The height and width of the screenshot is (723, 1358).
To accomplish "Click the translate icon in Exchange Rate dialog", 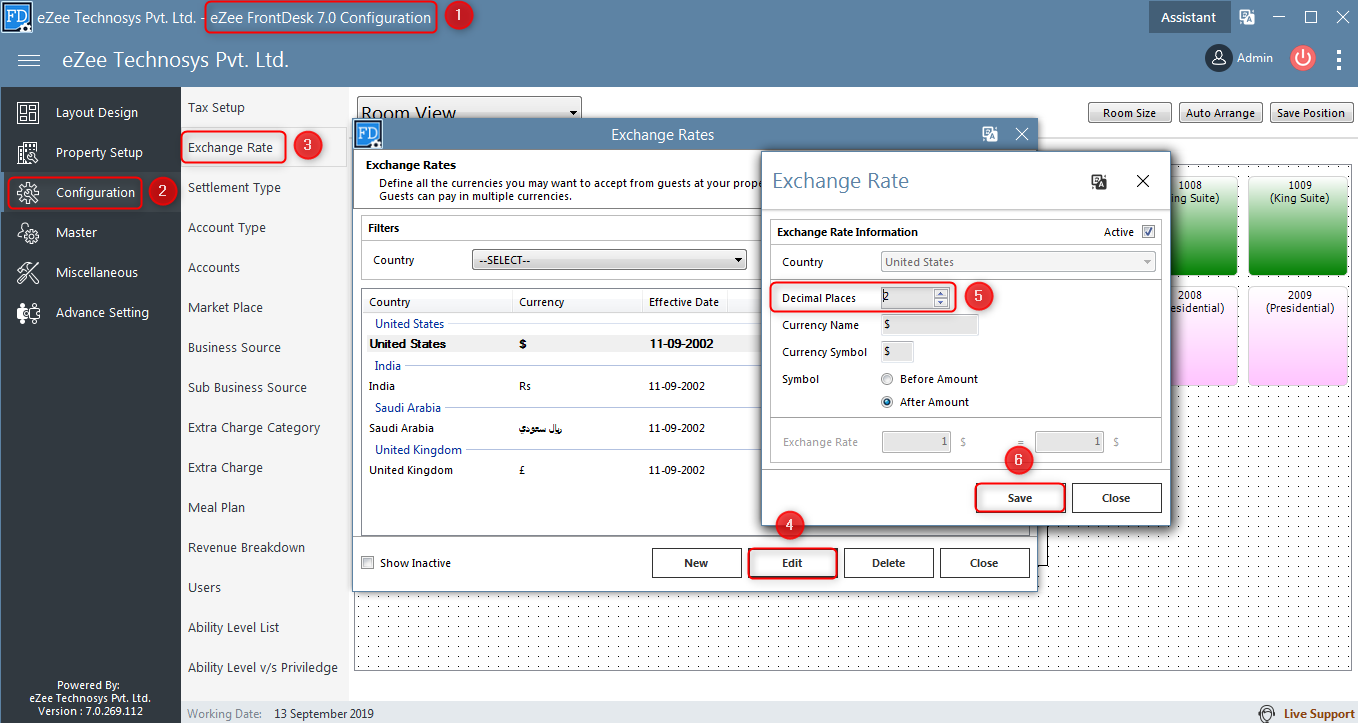I will click(x=1098, y=181).
